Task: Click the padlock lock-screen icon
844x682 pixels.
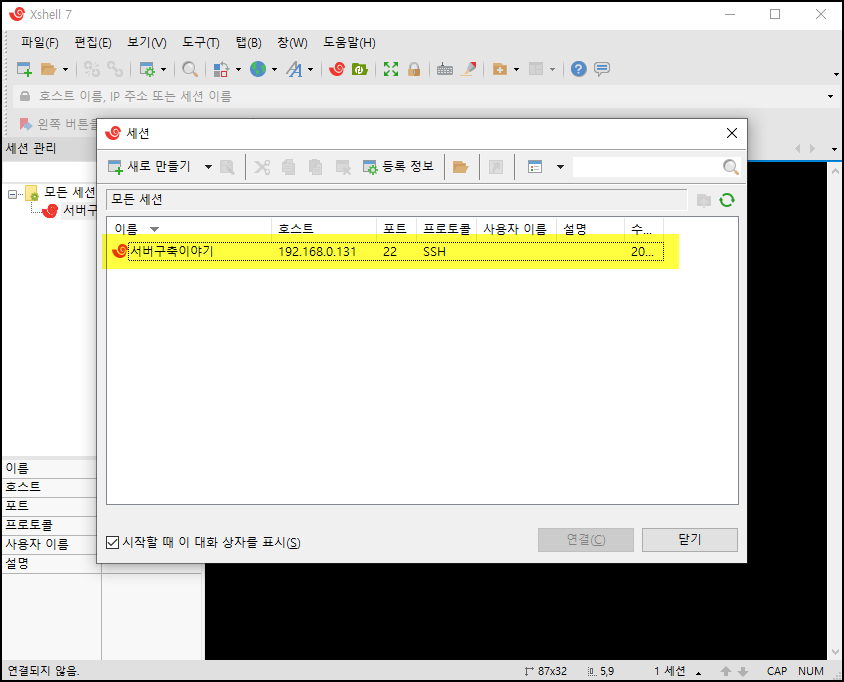Action: click(414, 69)
